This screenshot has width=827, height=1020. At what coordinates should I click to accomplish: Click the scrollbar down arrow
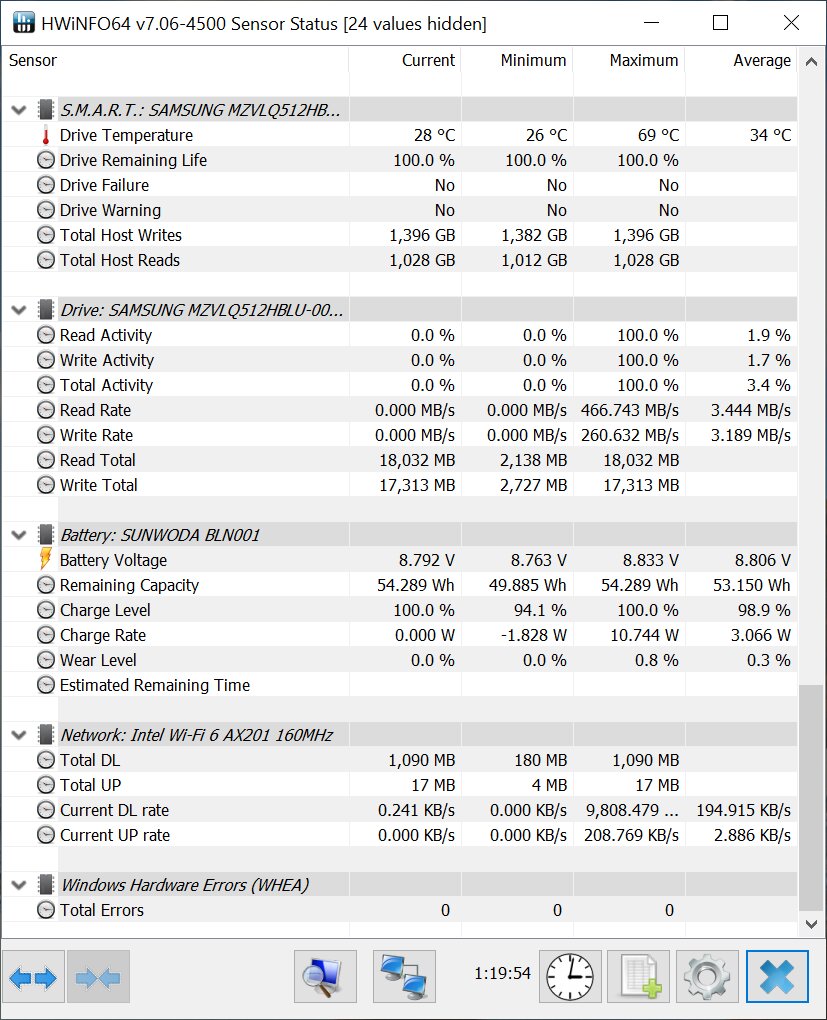point(812,929)
